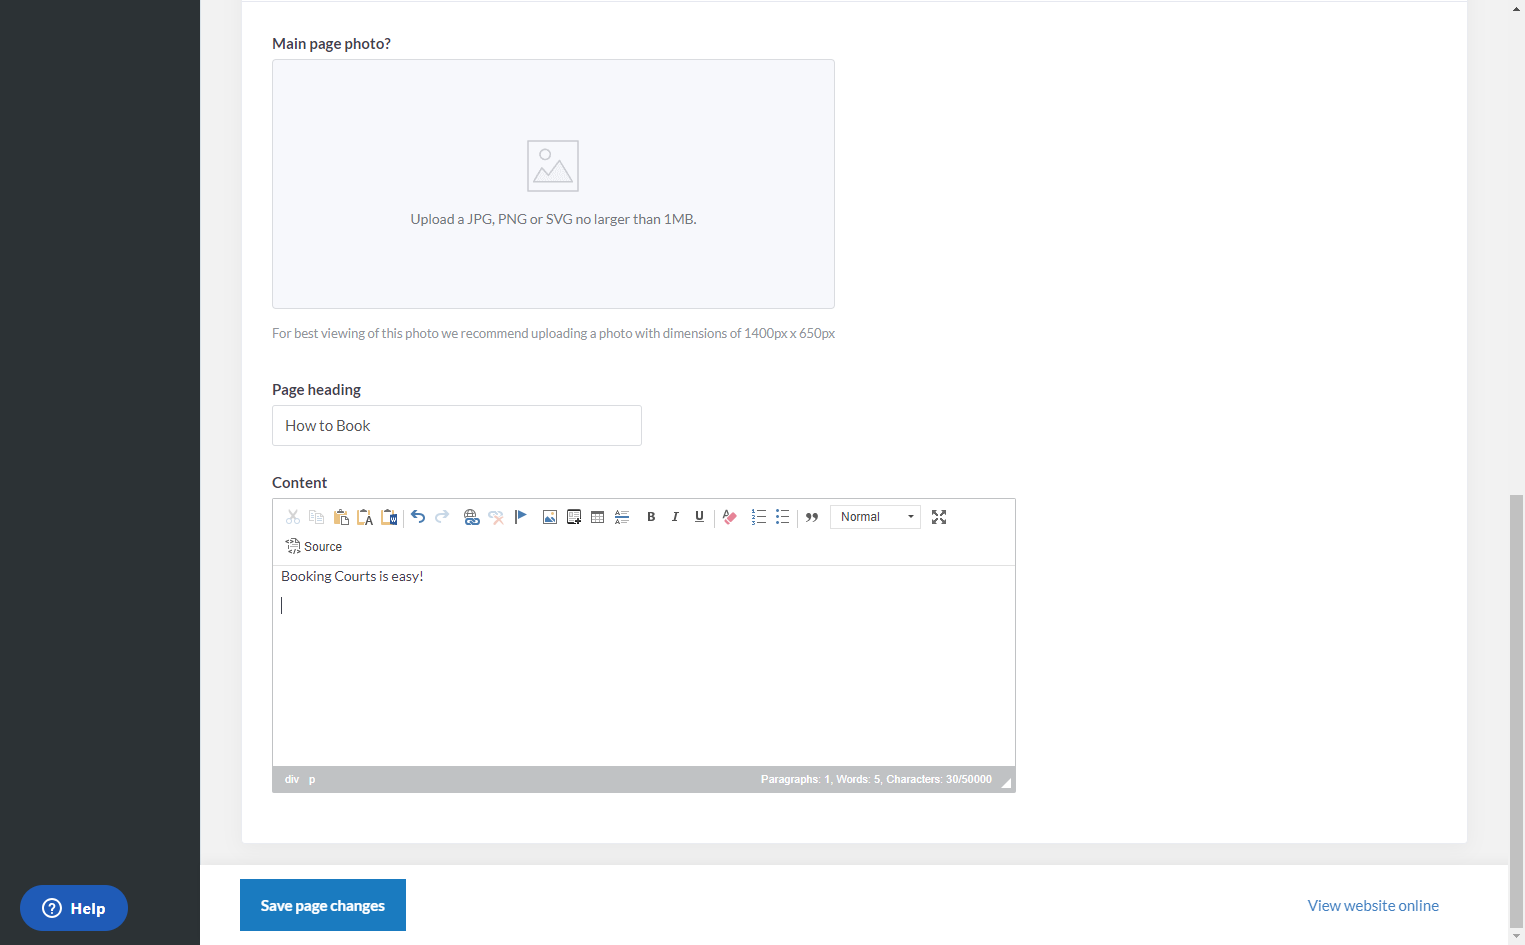Toggle underline formatting
The image size is (1525, 945).
point(699,517)
